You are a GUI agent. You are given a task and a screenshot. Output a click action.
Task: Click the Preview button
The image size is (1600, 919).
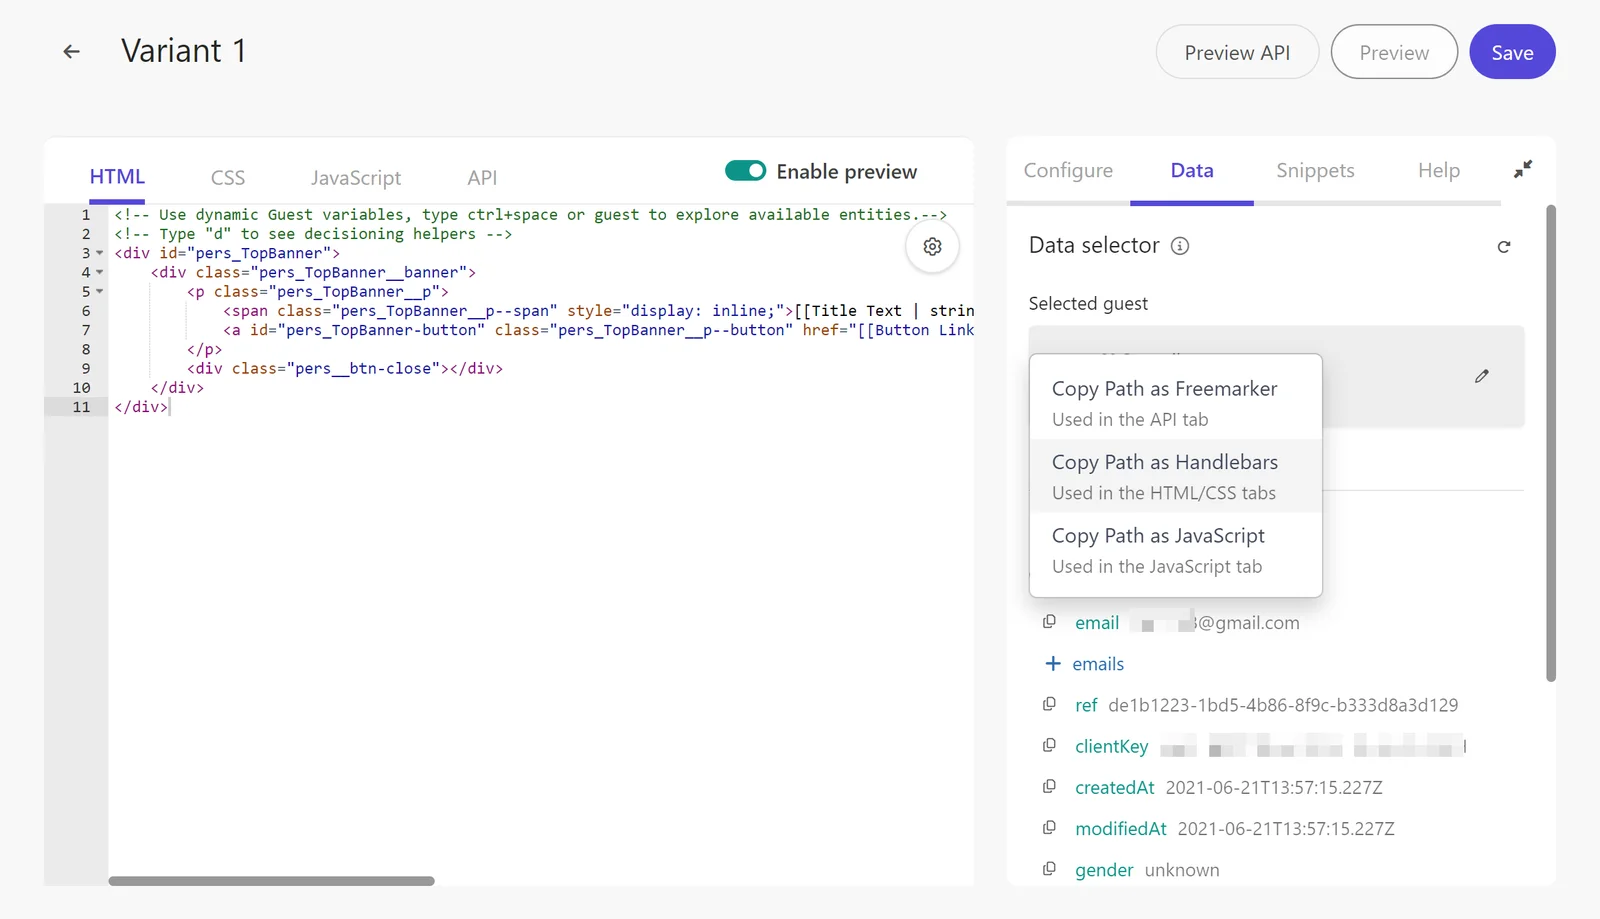click(x=1394, y=52)
